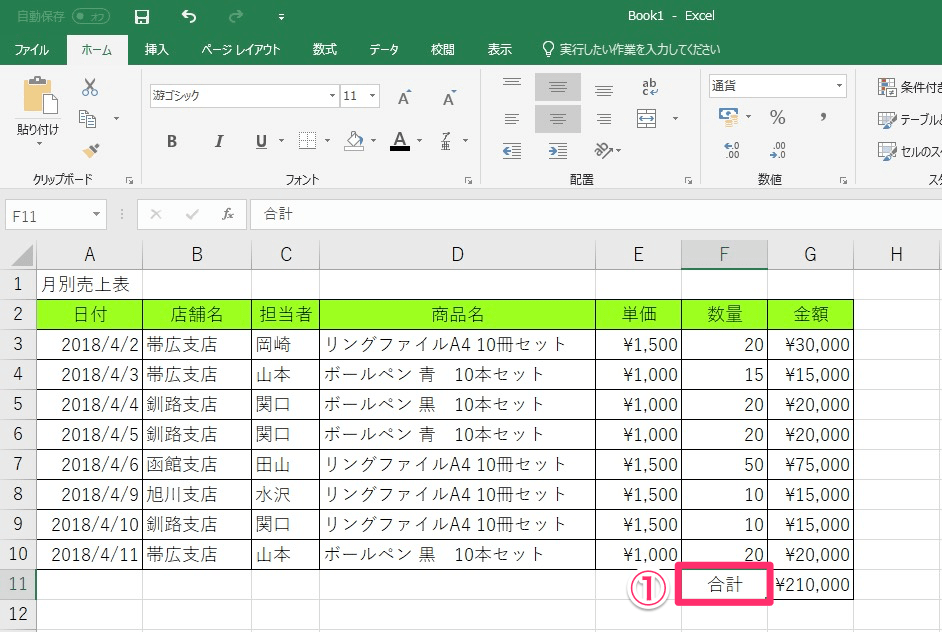The image size is (942, 632).
Task: Switch to the データ tab
Action: [384, 50]
